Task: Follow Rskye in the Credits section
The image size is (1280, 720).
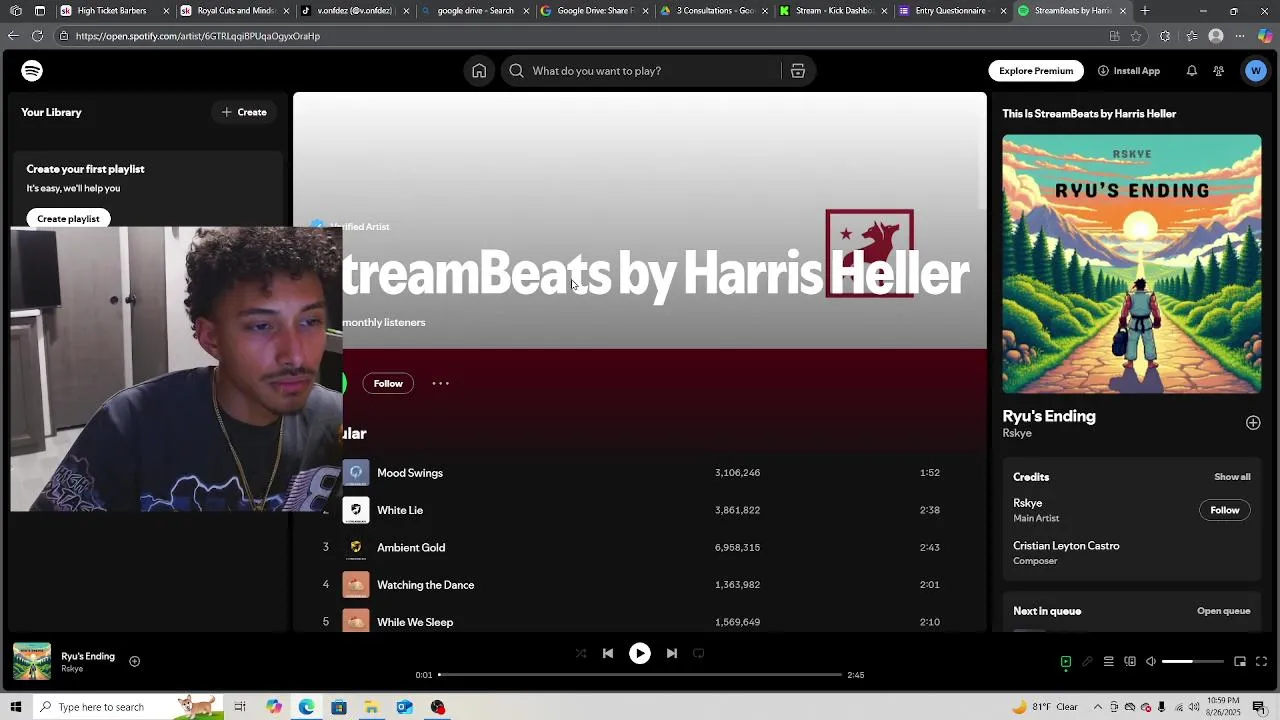Action: [1224, 510]
